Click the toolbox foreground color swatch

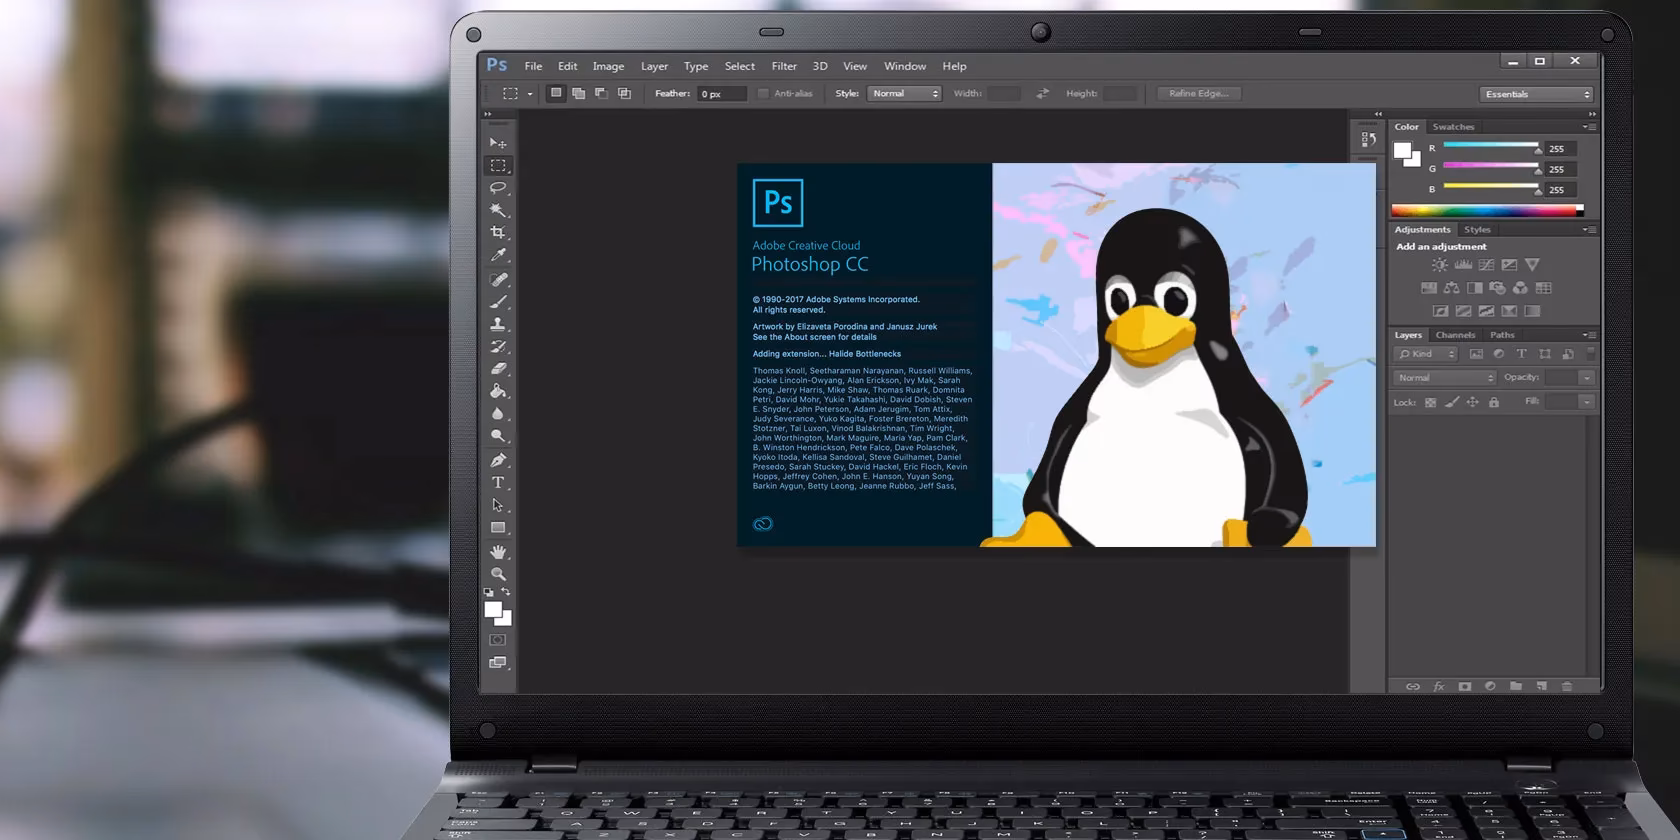pyautogui.click(x=493, y=609)
